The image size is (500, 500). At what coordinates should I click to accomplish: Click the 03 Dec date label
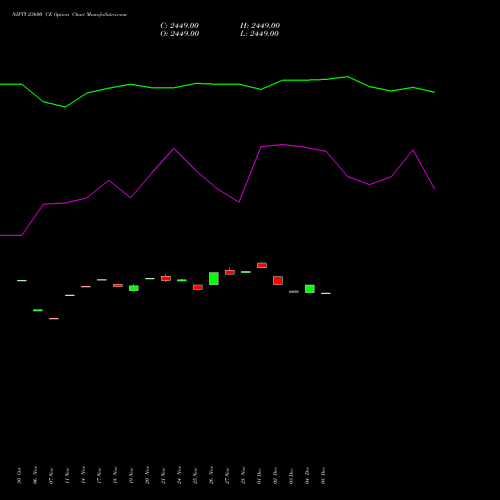[x=291, y=476]
